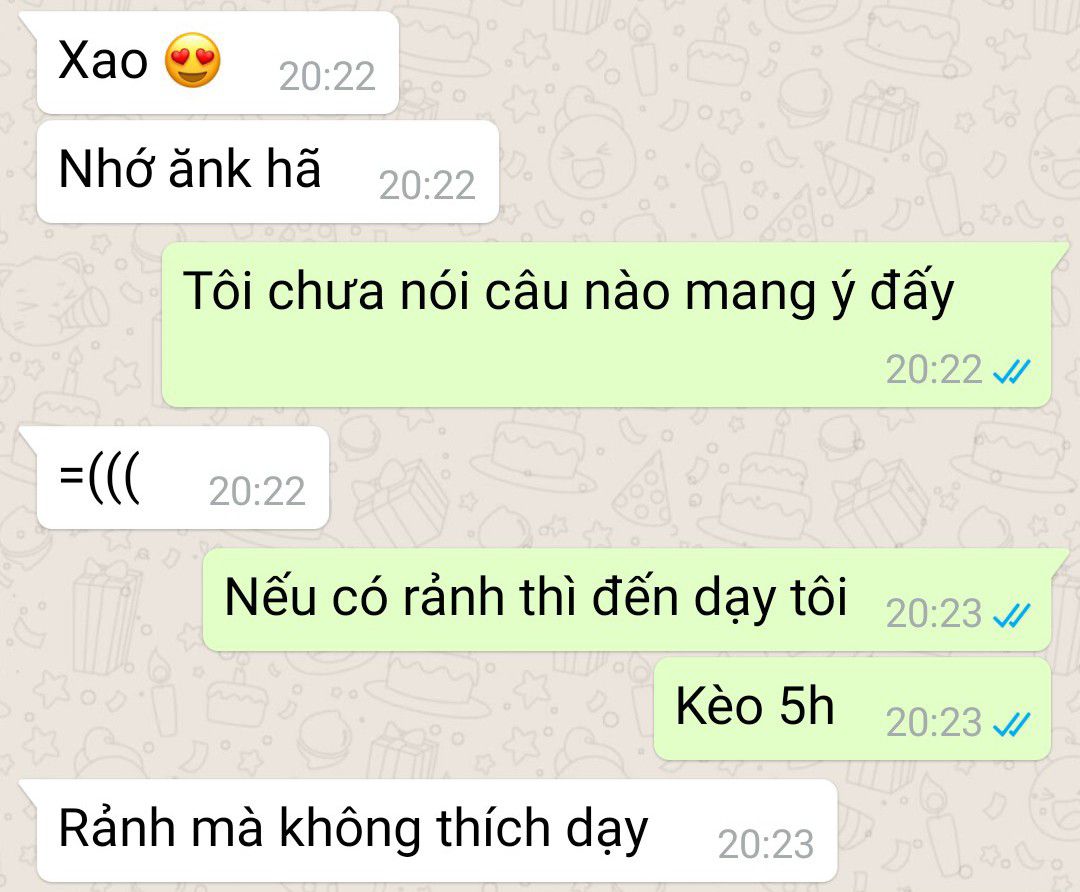Click the 20:22 timestamp in the green bubble
1080x892 pixels.
[934, 370]
